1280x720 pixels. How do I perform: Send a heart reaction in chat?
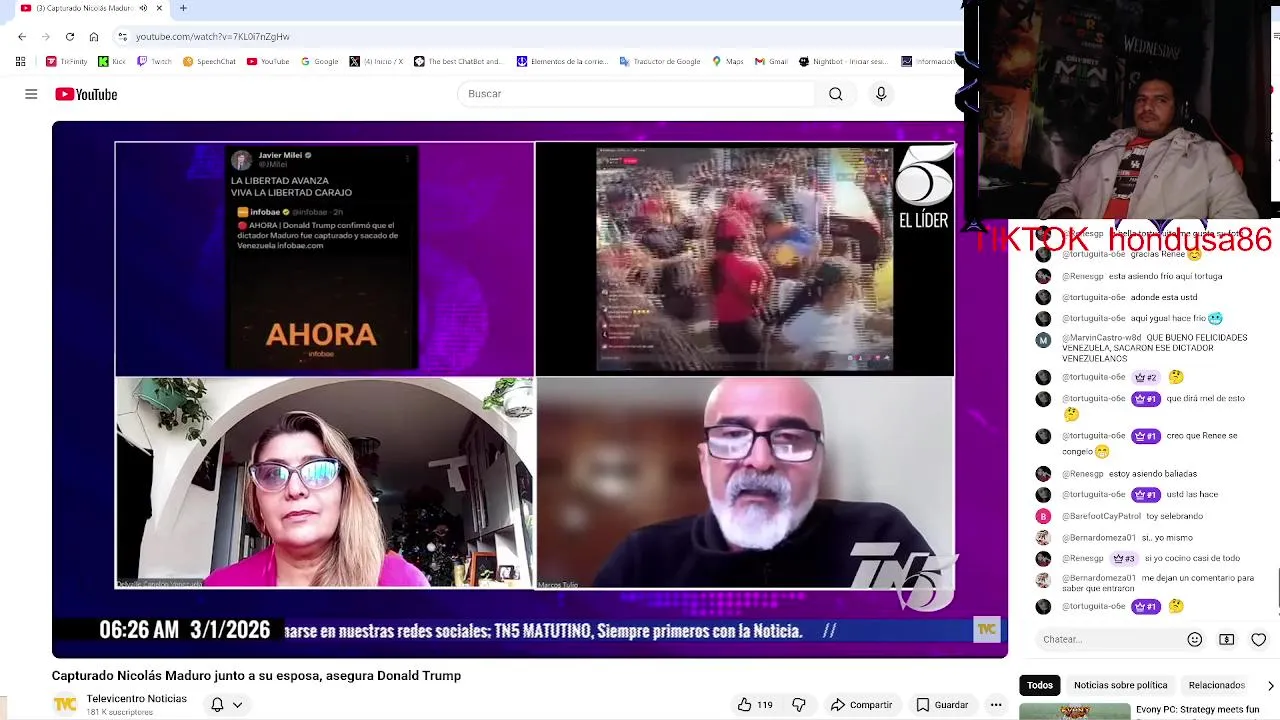point(1259,639)
